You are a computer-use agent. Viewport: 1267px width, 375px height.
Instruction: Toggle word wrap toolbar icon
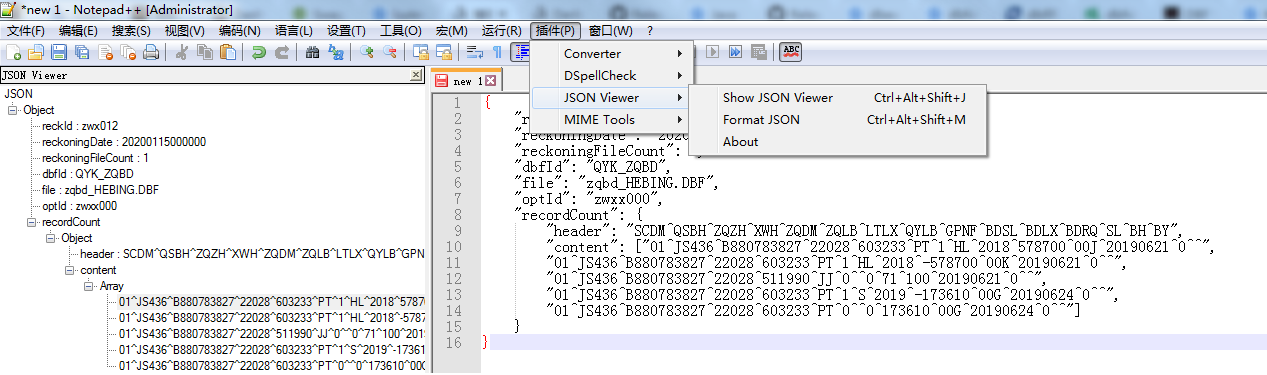(475, 52)
